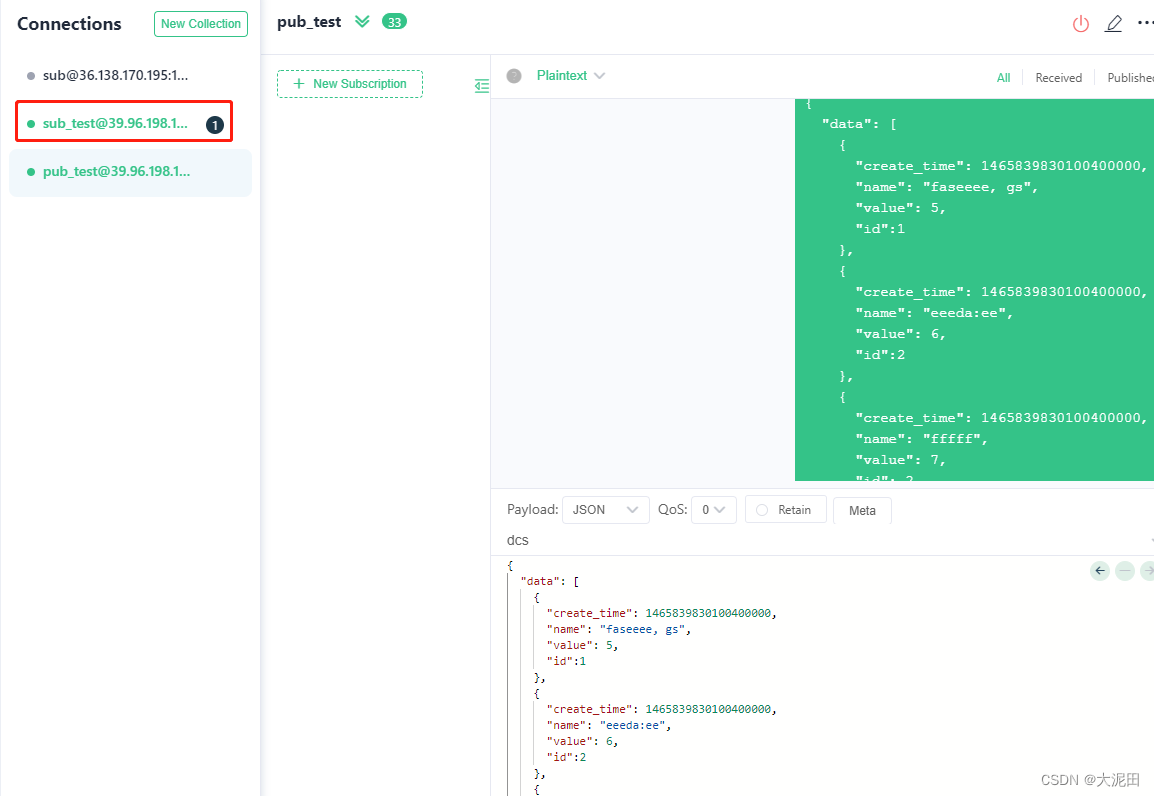Click the gray question mark help icon
Image resolution: width=1154 pixels, height=796 pixels.
pyautogui.click(x=514, y=76)
